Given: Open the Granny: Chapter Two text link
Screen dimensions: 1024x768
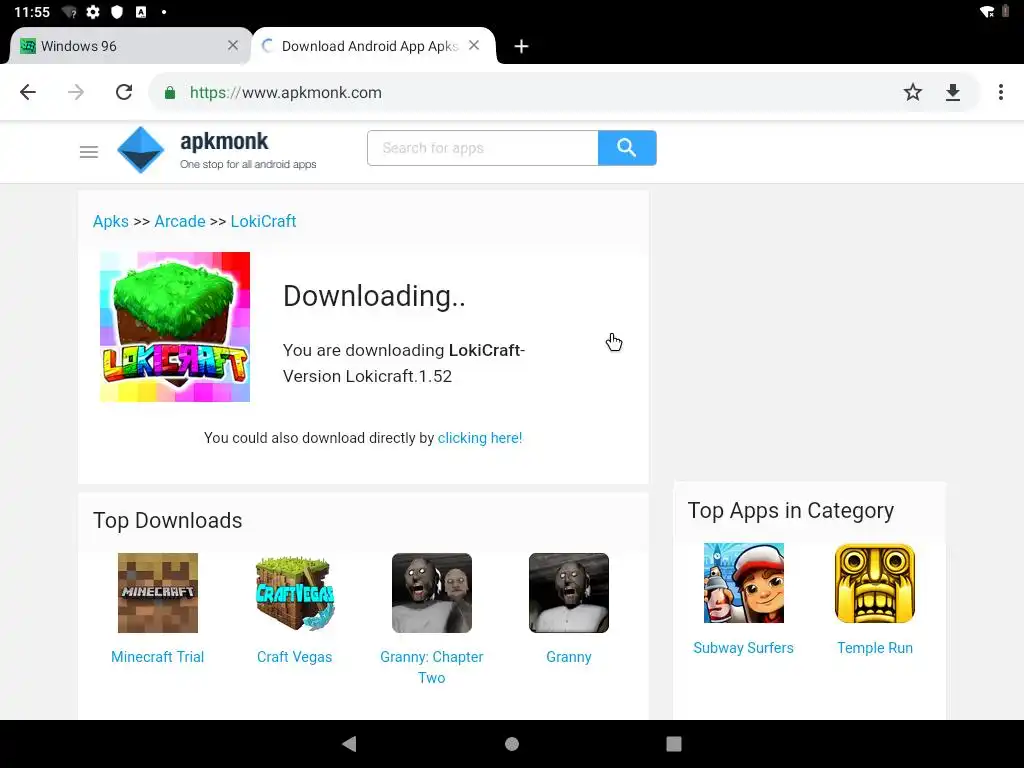Looking at the screenshot, I should point(432,667).
